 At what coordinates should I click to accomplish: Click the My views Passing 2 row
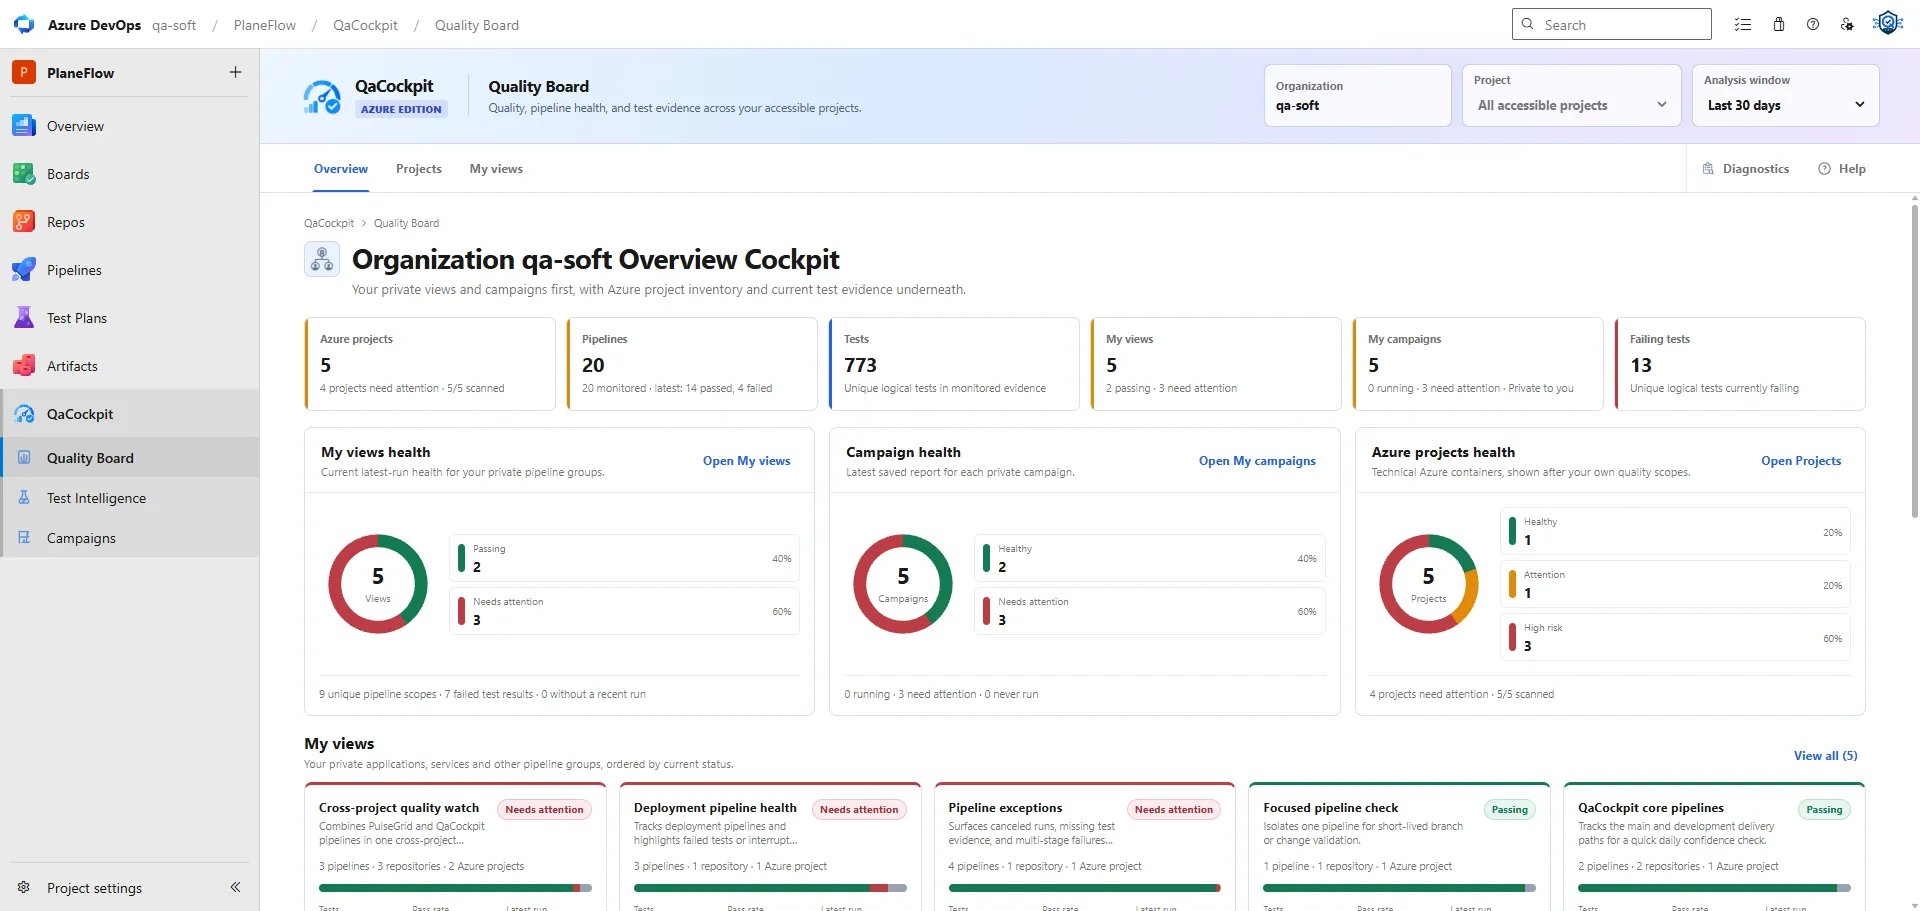click(x=624, y=558)
